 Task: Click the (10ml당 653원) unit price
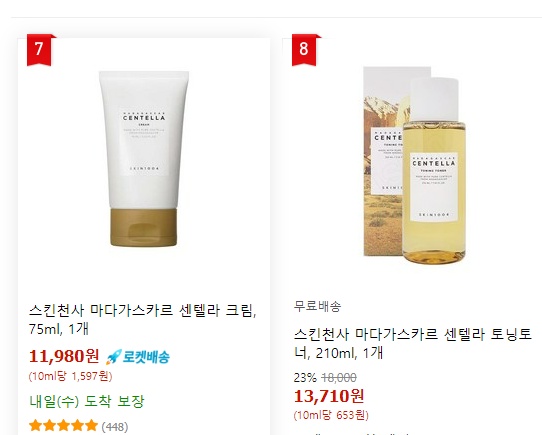point(331,415)
